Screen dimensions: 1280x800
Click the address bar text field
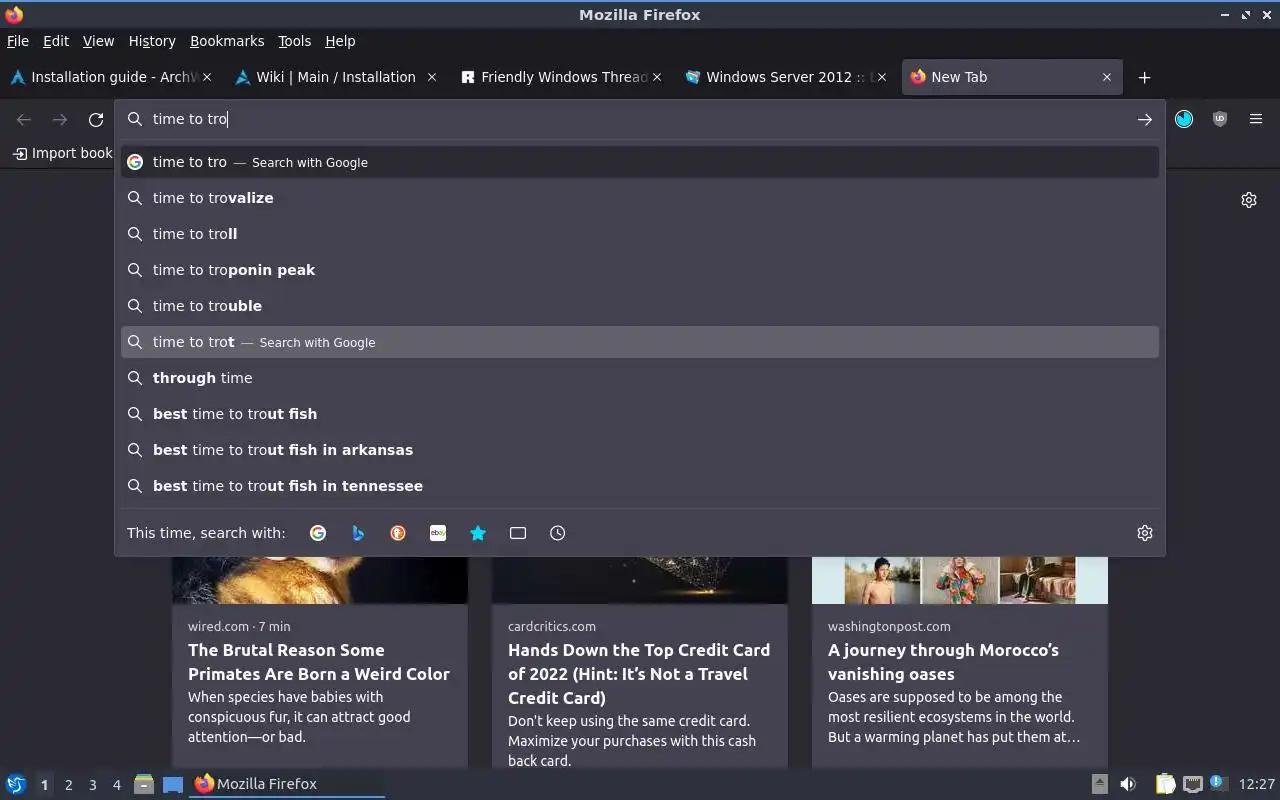(x=640, y=119)
